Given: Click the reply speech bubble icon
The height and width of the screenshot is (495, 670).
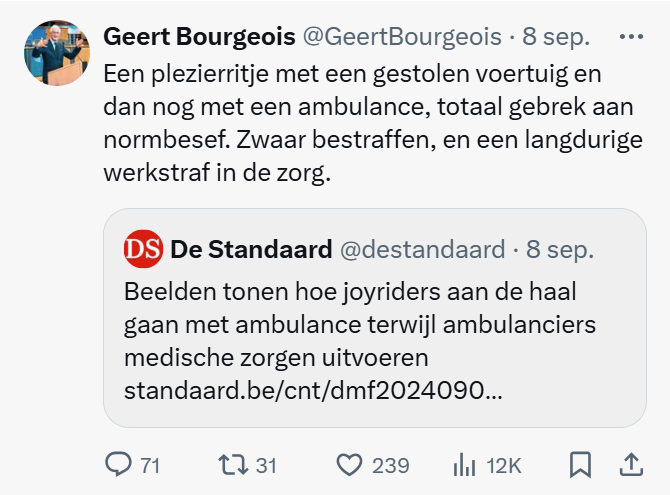Looking at the screenshot, I should [119, 464].
